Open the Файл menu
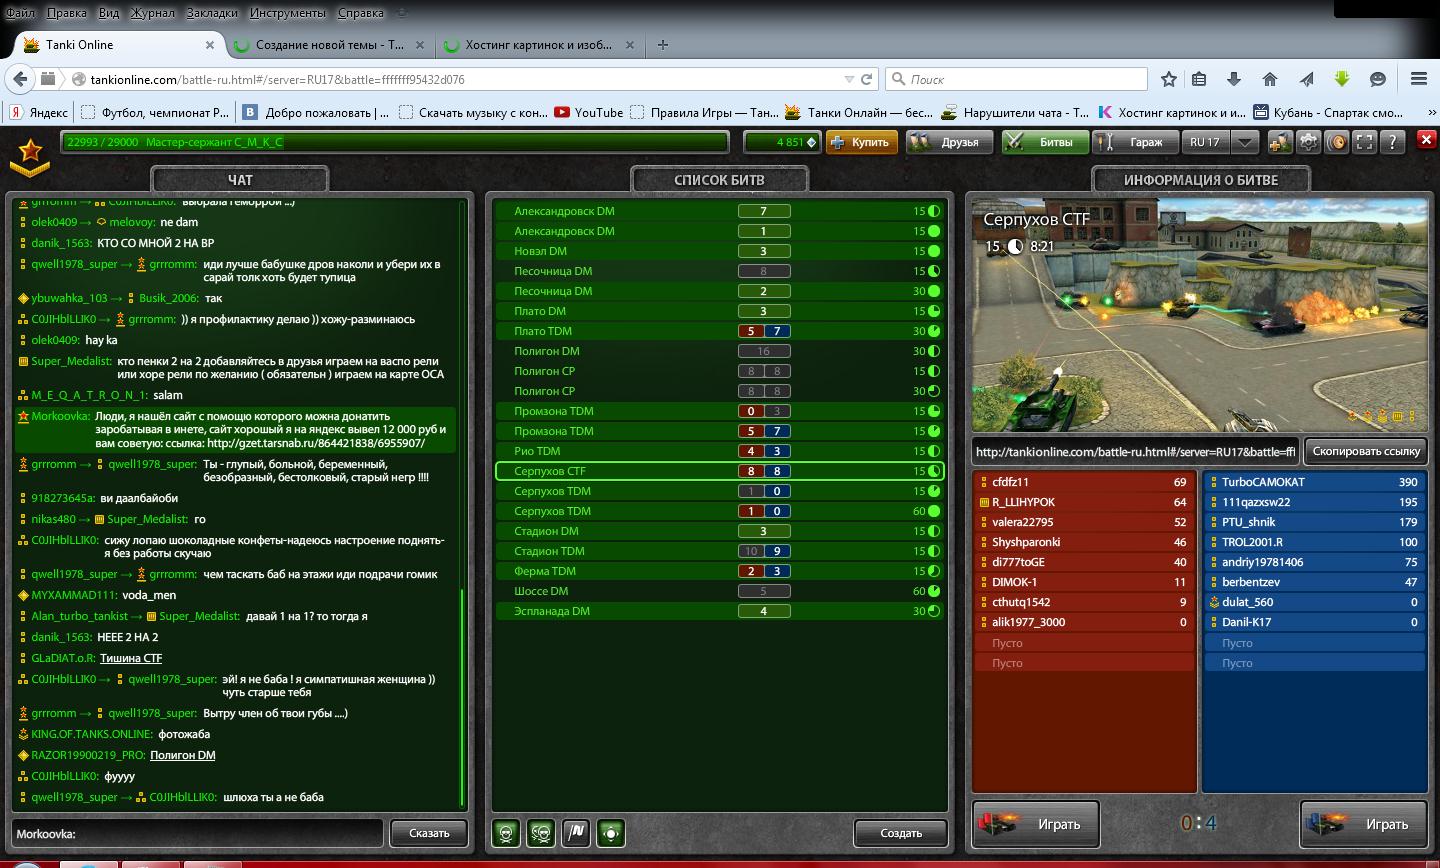1440x868 pixels. click(20, 13)
